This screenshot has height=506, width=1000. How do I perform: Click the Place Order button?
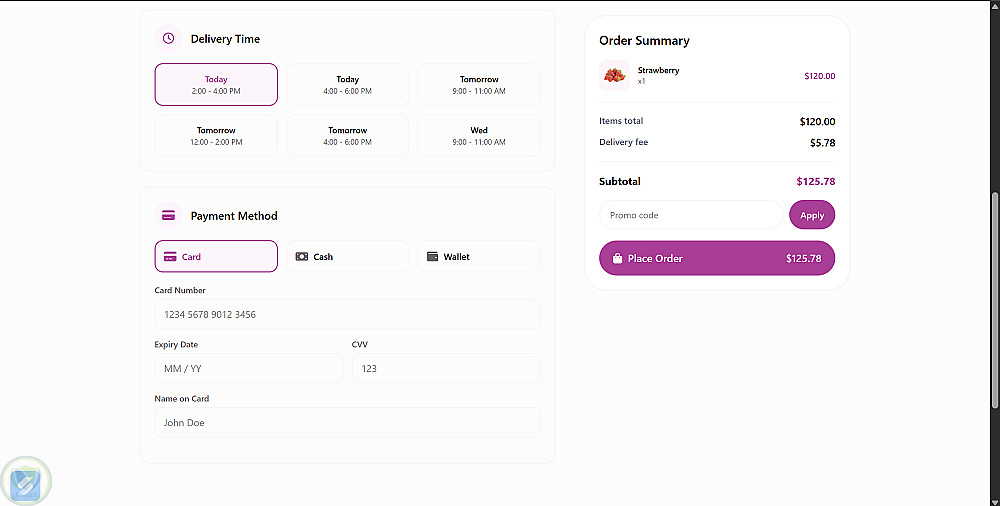tap(716, 258)
